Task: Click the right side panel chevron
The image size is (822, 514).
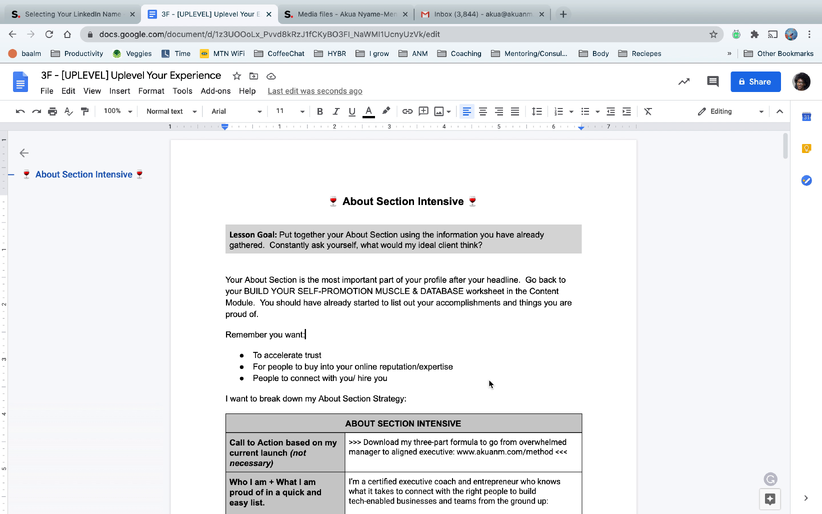Action: click(806, 498)
